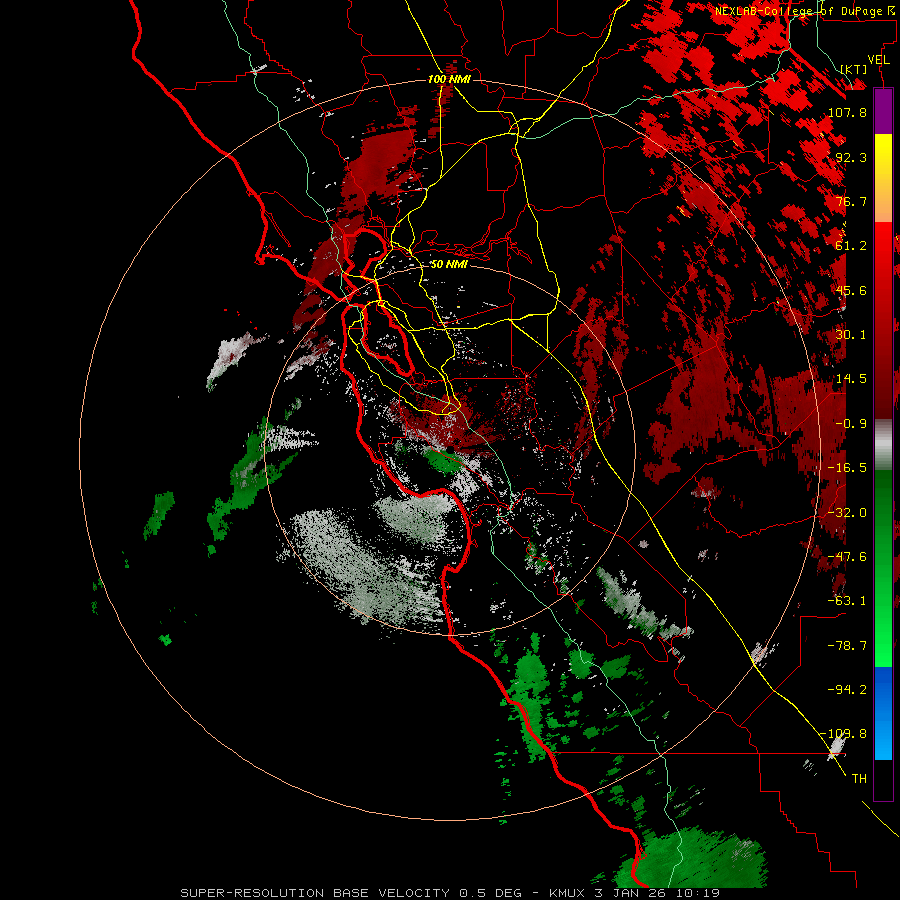Click the yellow segment of the velocity scale
Viewport: 900px width, 900px height.
point(883,156)
